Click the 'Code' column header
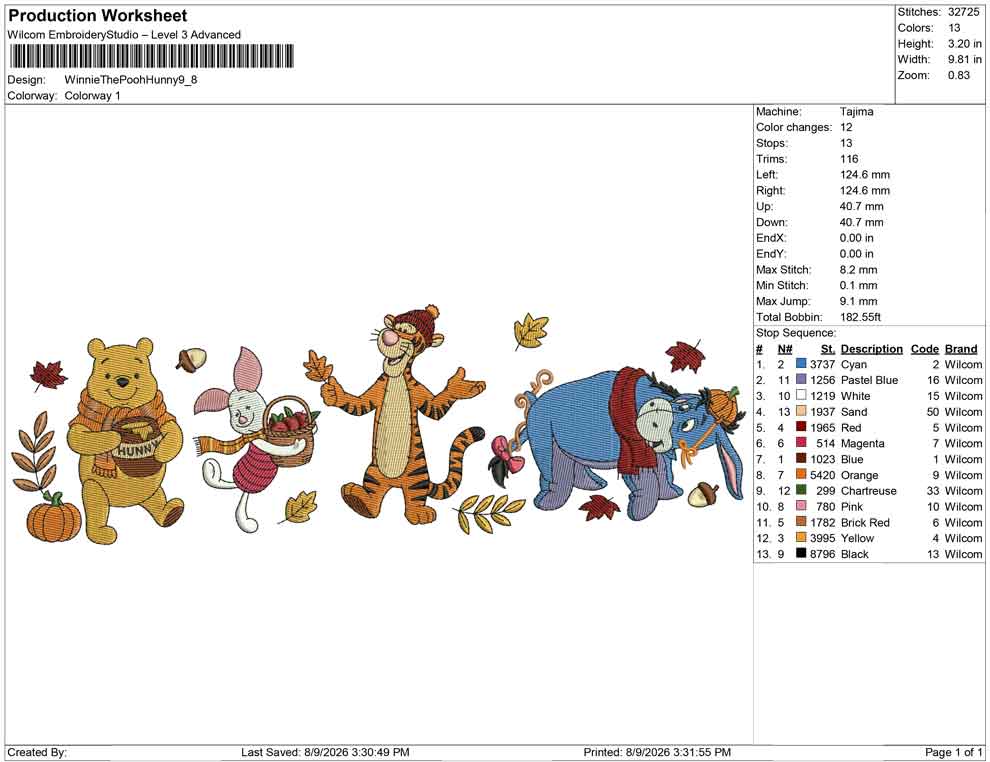 [x=925, y=349]
